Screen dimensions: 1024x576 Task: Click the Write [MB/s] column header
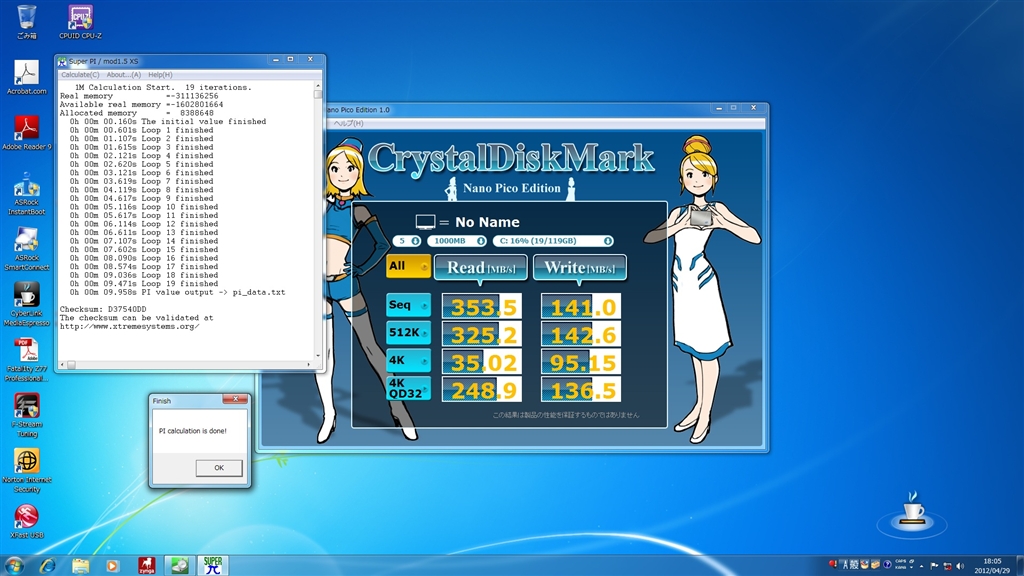[x=580, y=268]
